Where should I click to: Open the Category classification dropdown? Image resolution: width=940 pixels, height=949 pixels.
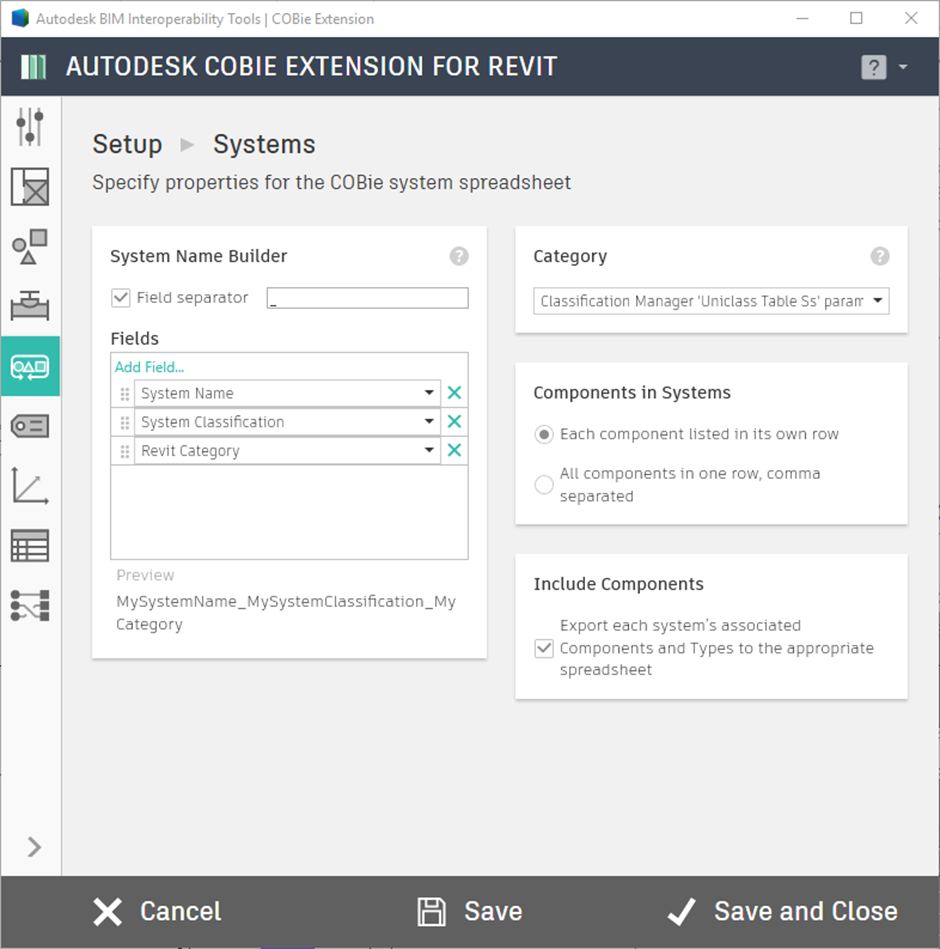(x=711, y=301)
